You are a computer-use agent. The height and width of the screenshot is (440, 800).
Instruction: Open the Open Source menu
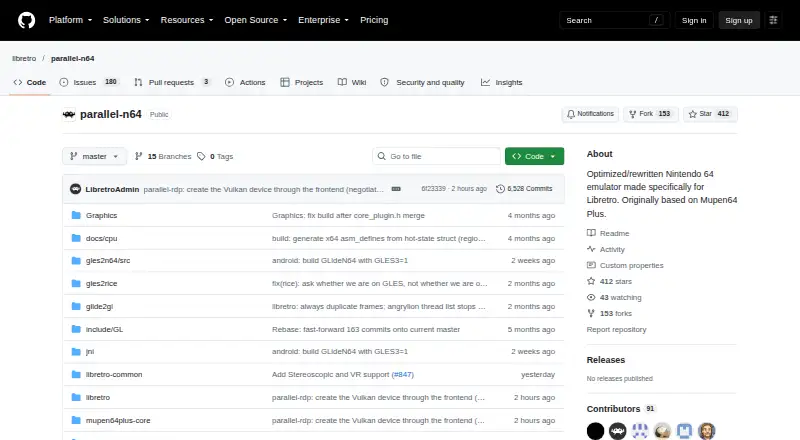pyautogui.click(x=256, y=20)
